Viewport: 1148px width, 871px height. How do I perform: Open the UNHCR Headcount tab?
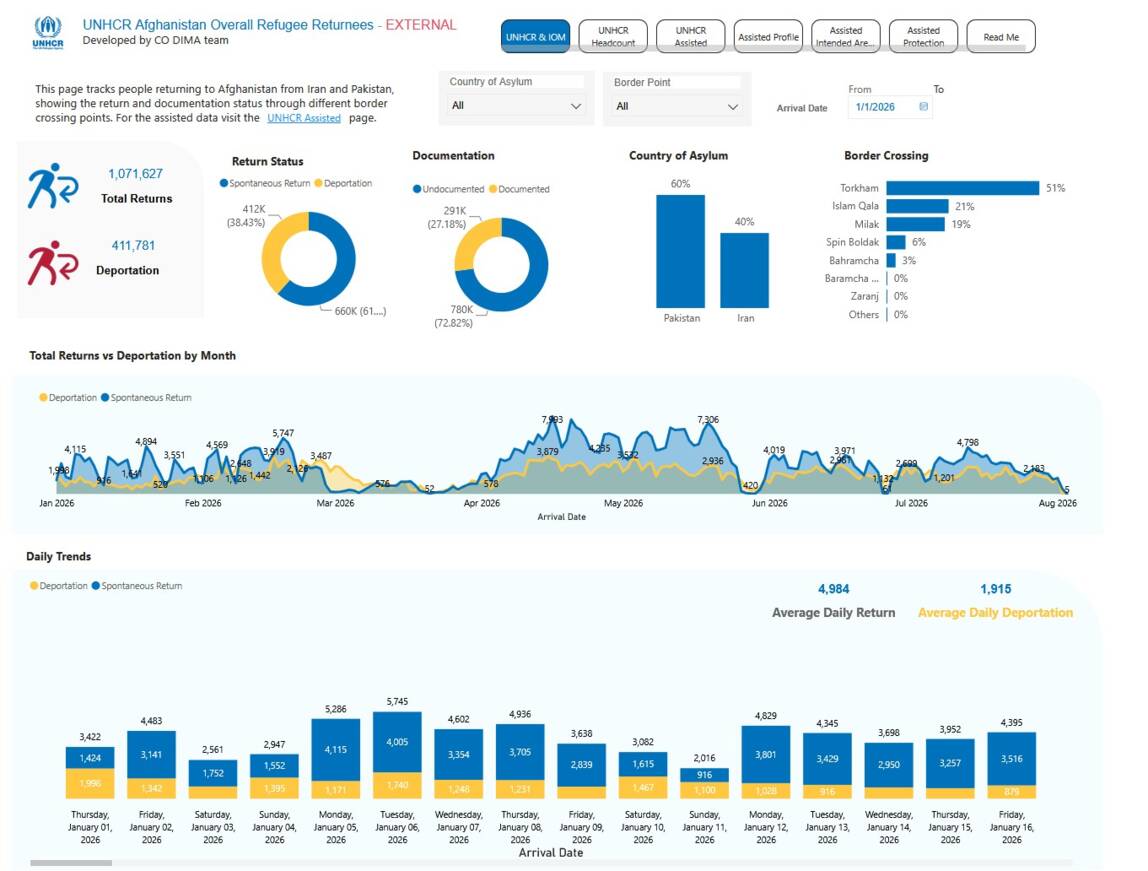[613, 37]
